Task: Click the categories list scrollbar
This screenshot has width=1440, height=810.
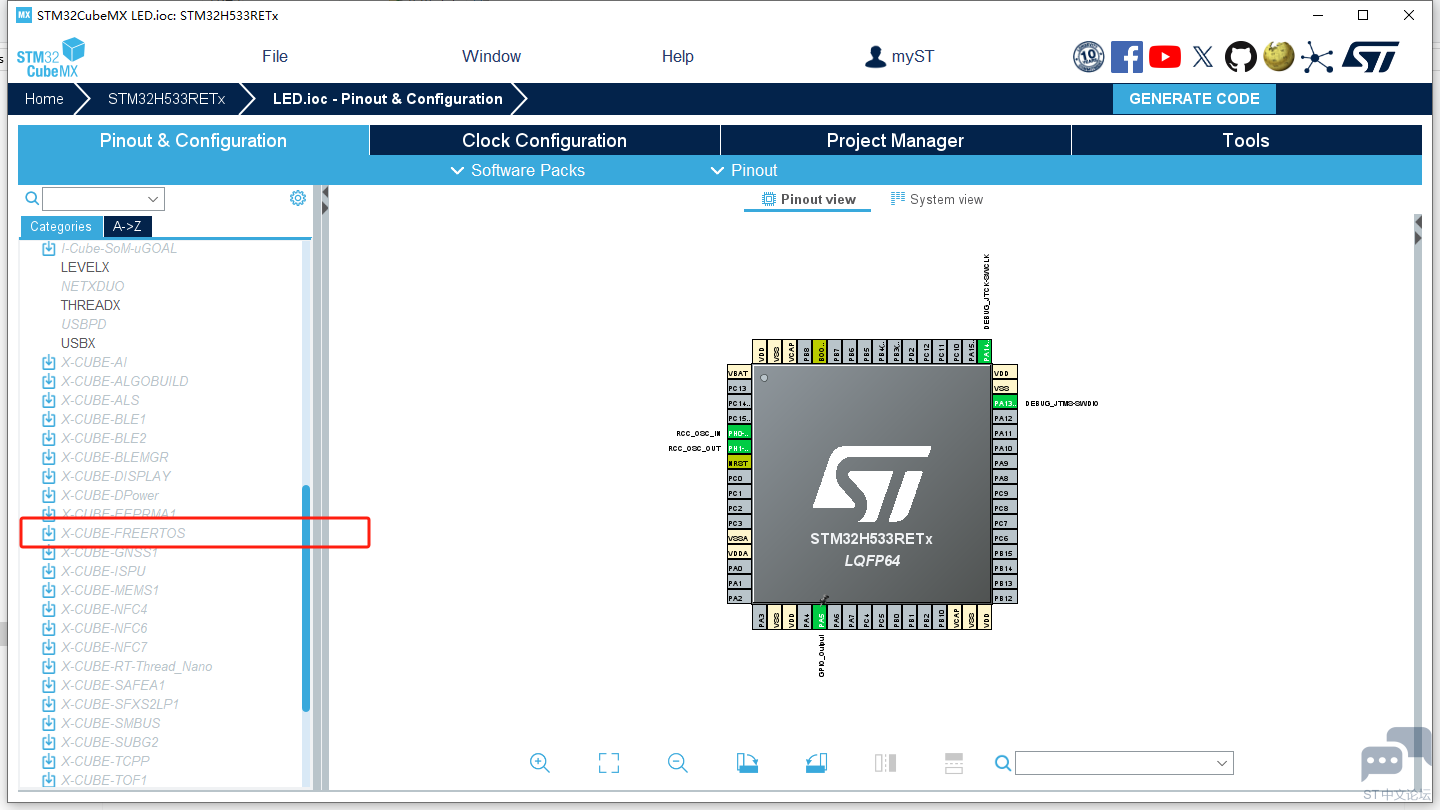Action: (306, 598)
